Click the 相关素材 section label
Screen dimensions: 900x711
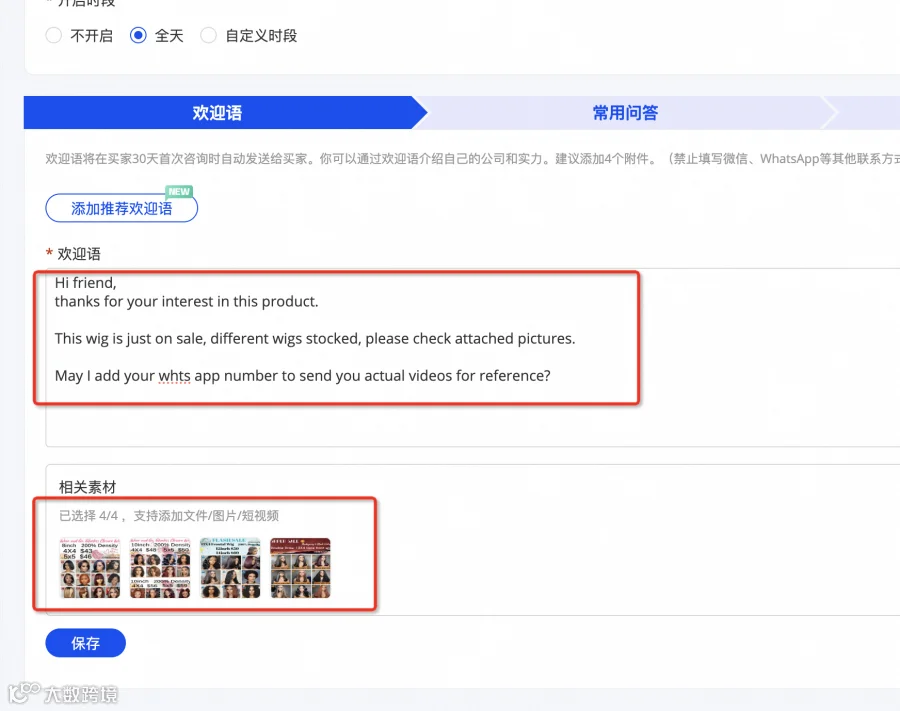click(x=87, y=487)
